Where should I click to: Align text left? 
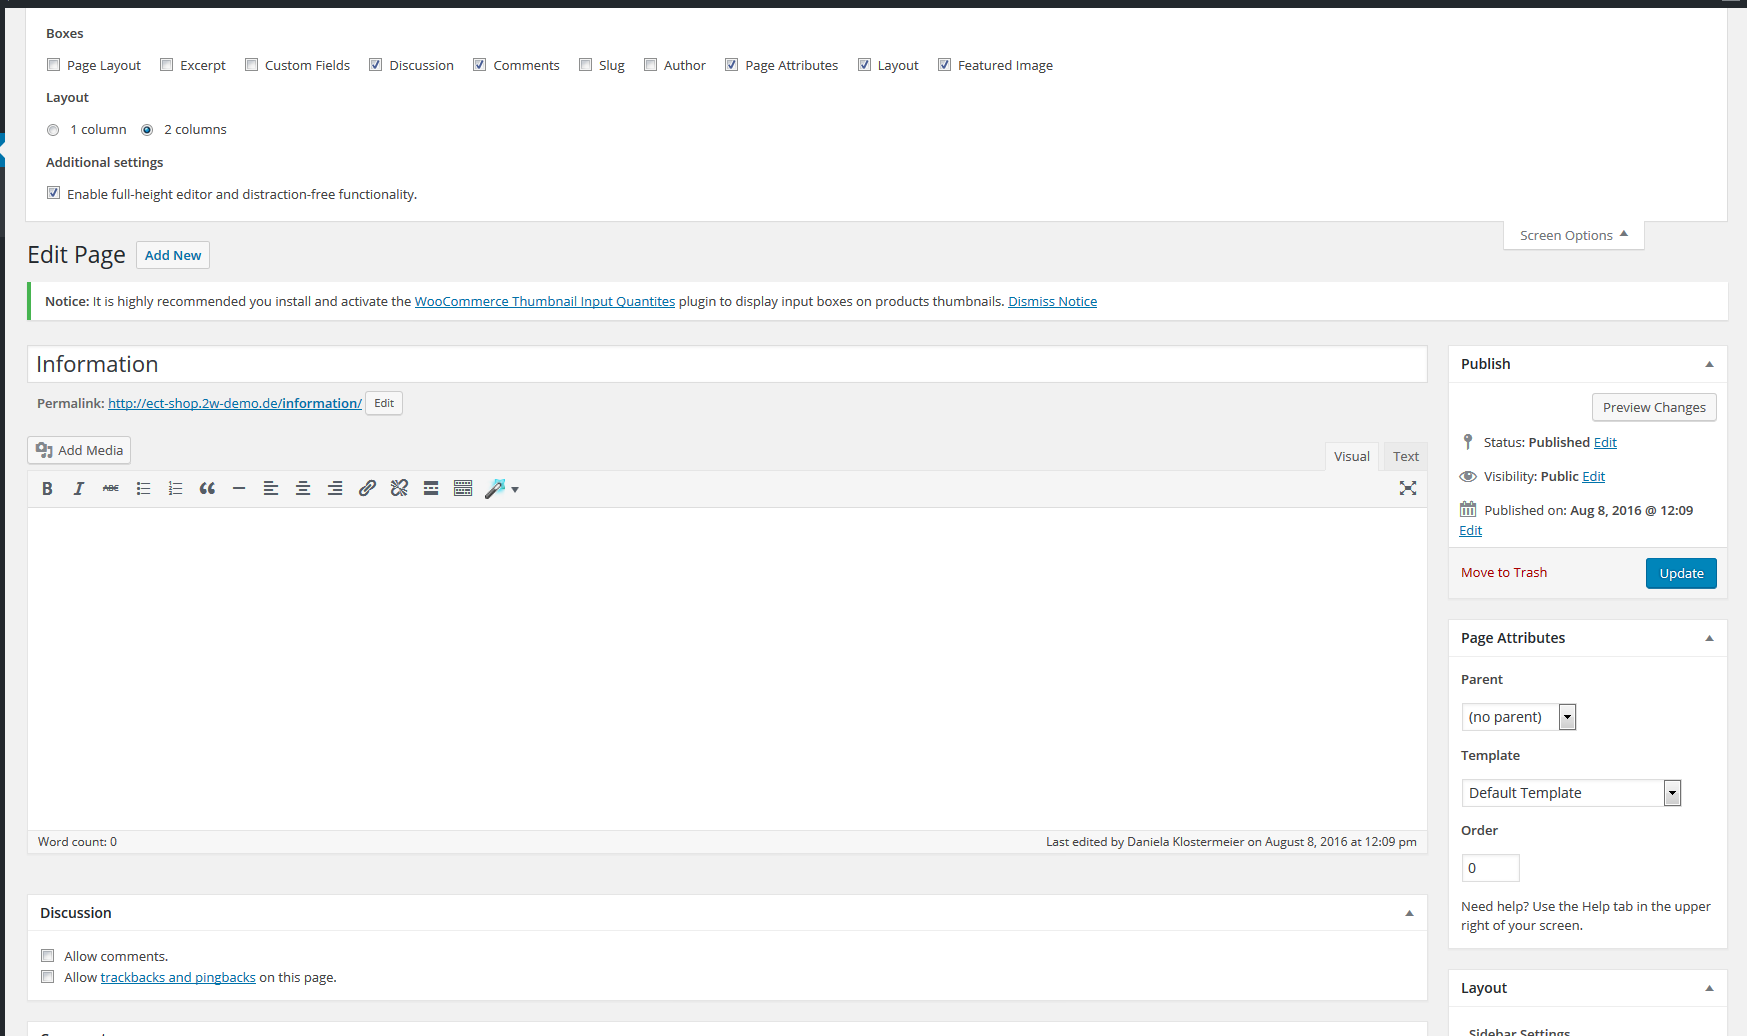(x=271, y=489)
